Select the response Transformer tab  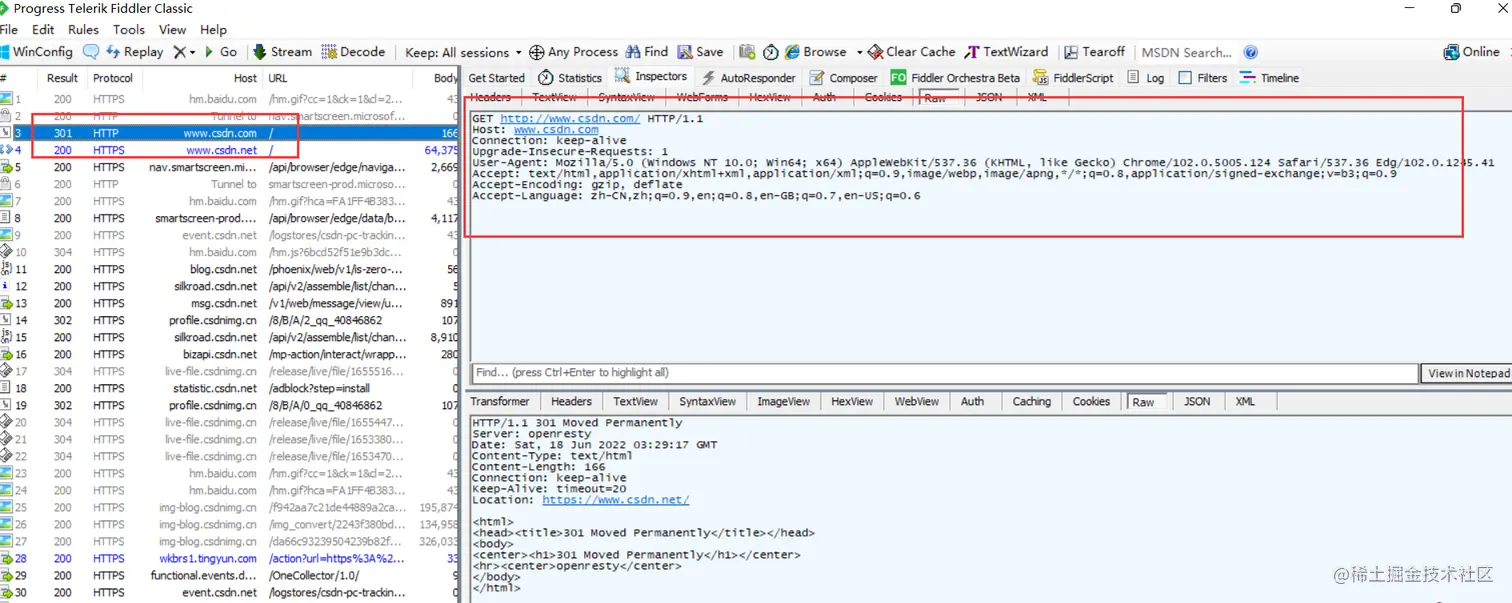500,401
